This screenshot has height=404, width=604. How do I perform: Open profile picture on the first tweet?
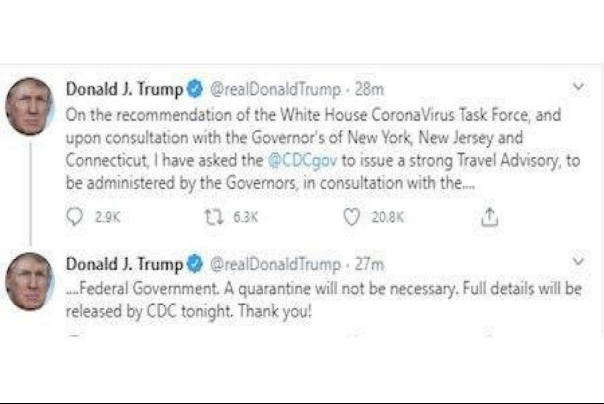[29, 105]
